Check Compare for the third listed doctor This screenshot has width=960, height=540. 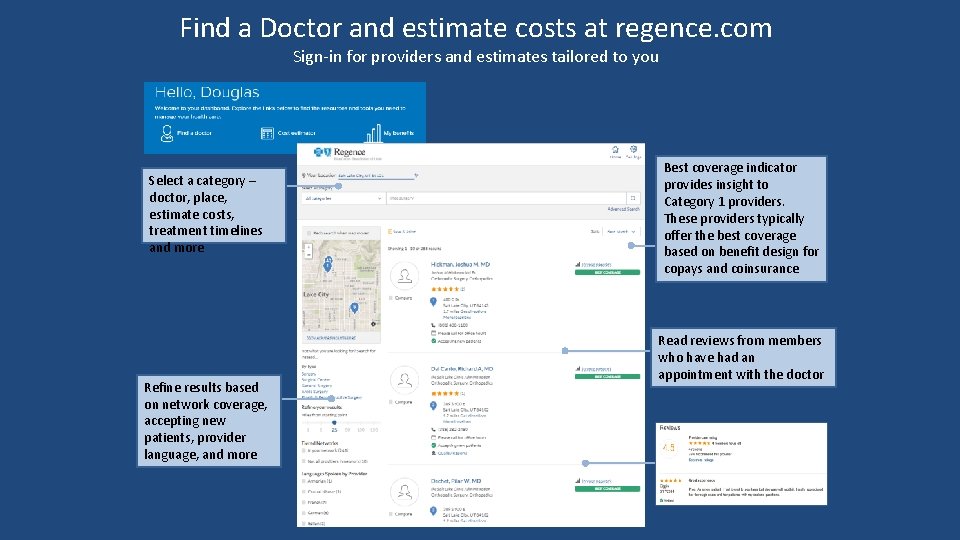tap(391, 514)
